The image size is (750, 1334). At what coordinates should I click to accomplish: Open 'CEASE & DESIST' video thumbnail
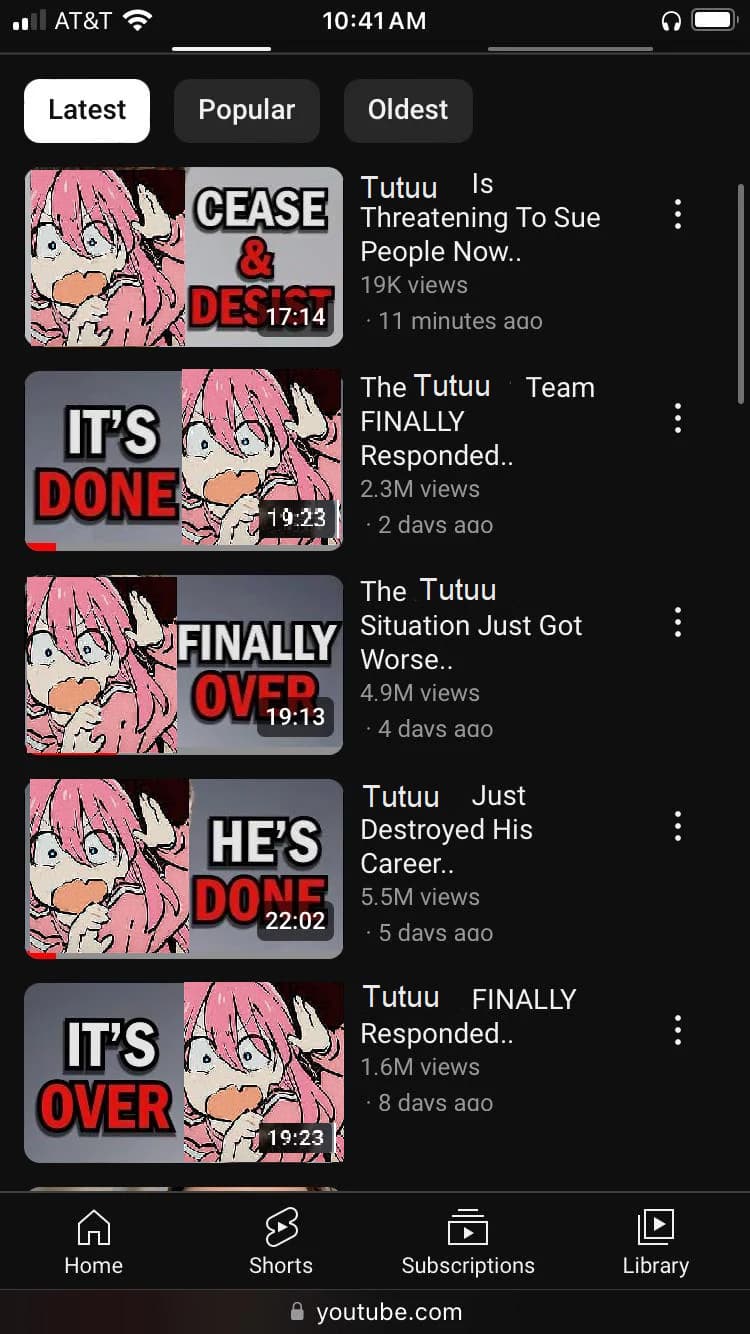(x=184, y=257)
